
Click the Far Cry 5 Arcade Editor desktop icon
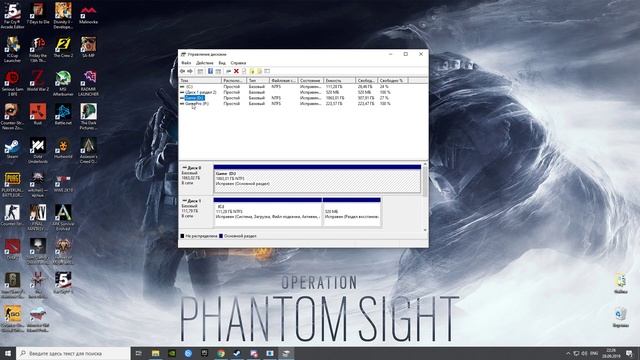point(12,16)
